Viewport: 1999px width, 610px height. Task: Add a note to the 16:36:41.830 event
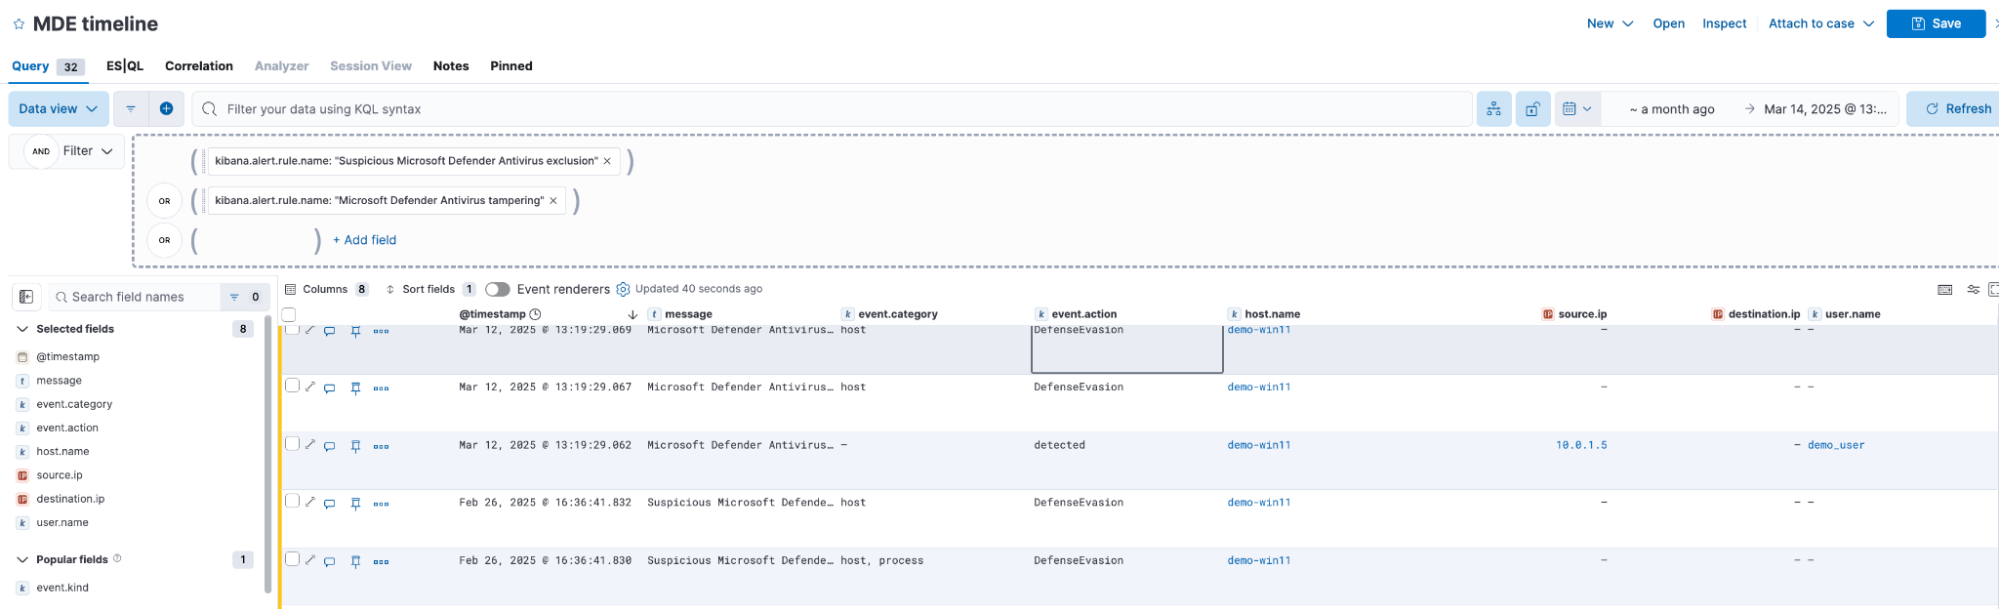tap(329, 562)
